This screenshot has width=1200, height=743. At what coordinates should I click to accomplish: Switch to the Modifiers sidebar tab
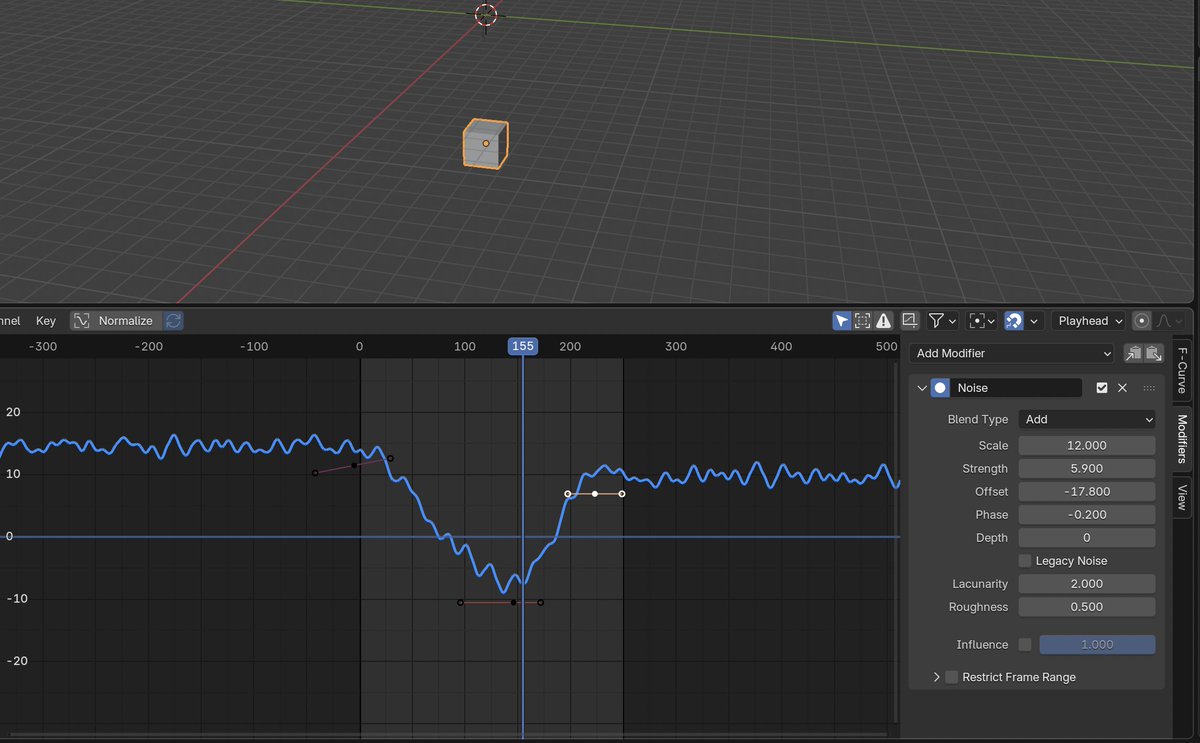1182,439
